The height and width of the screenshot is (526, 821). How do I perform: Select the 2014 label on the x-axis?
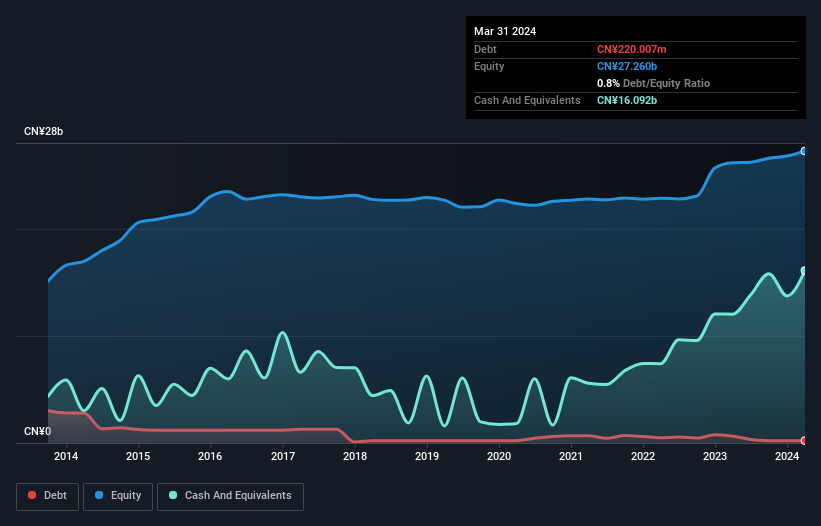click(66, 457)
